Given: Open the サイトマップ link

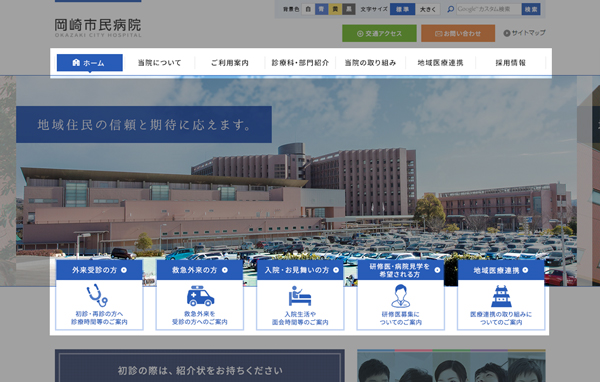Looking at the screenshot, I should [x=524, y=33].
